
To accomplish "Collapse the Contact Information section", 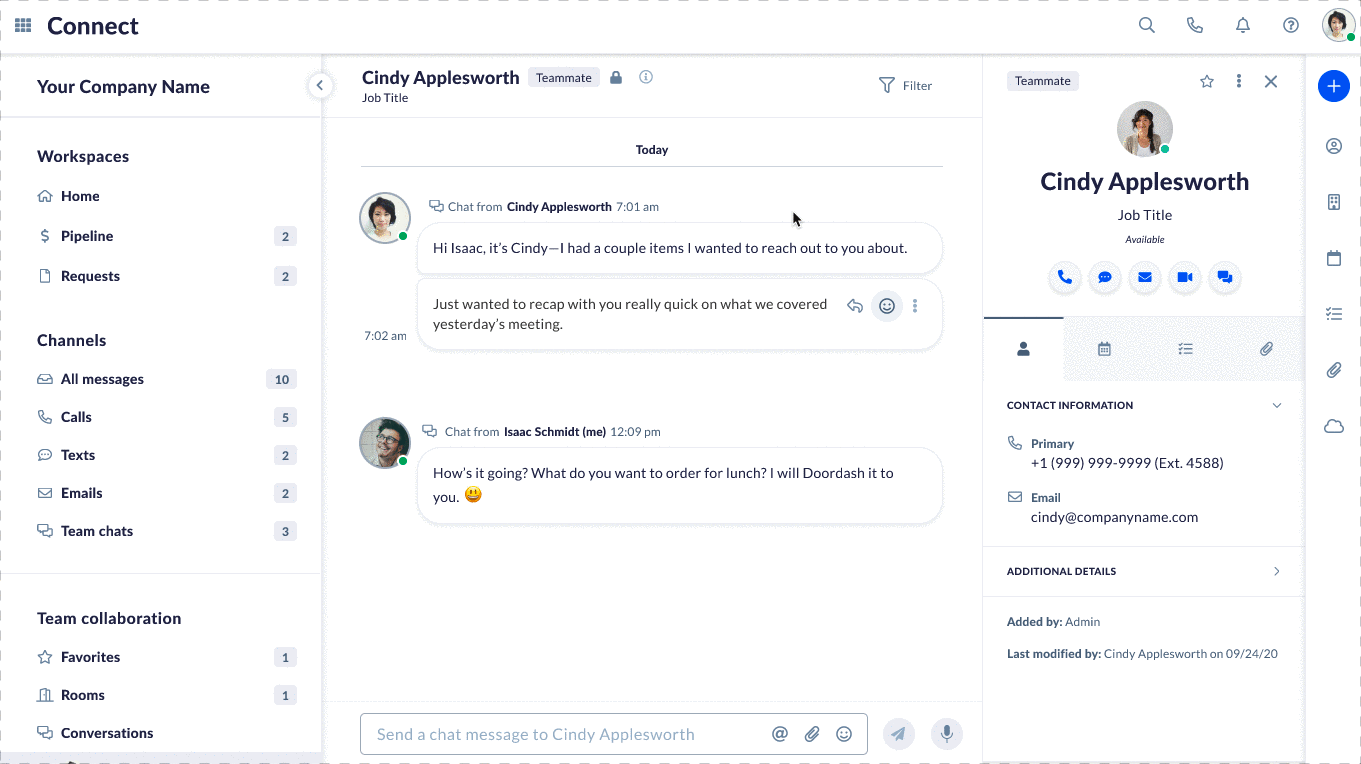I will (1276, 405).
